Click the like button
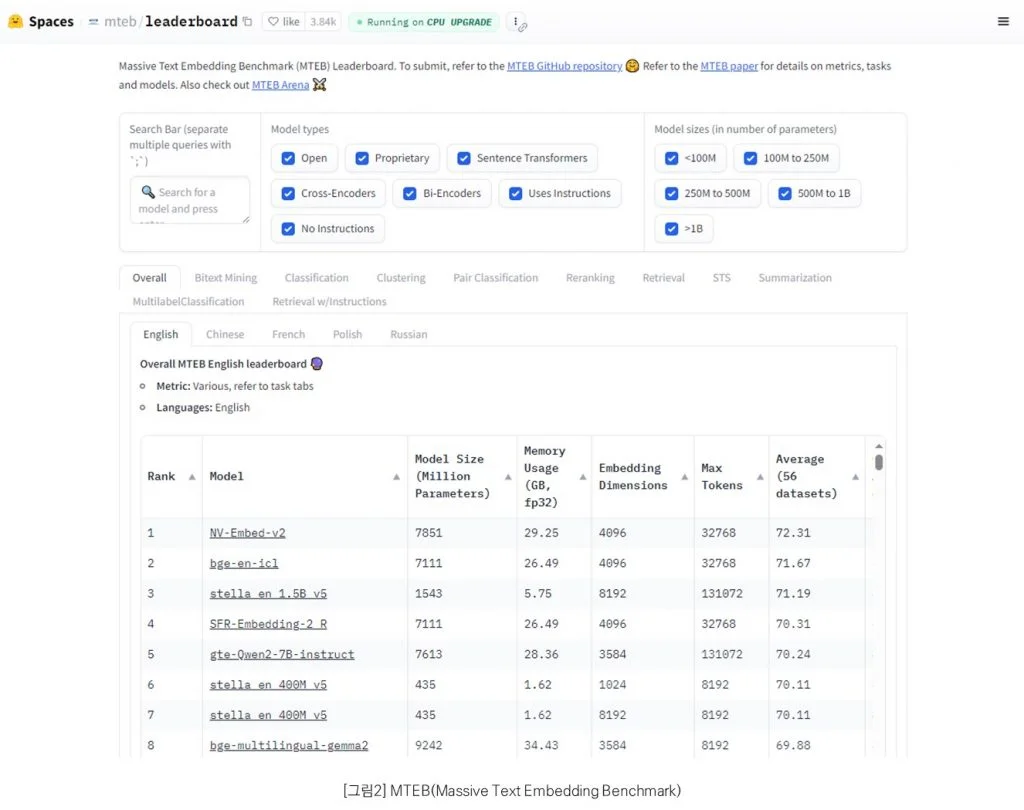This screenshot has height=810, width=1024. [283, 22]
